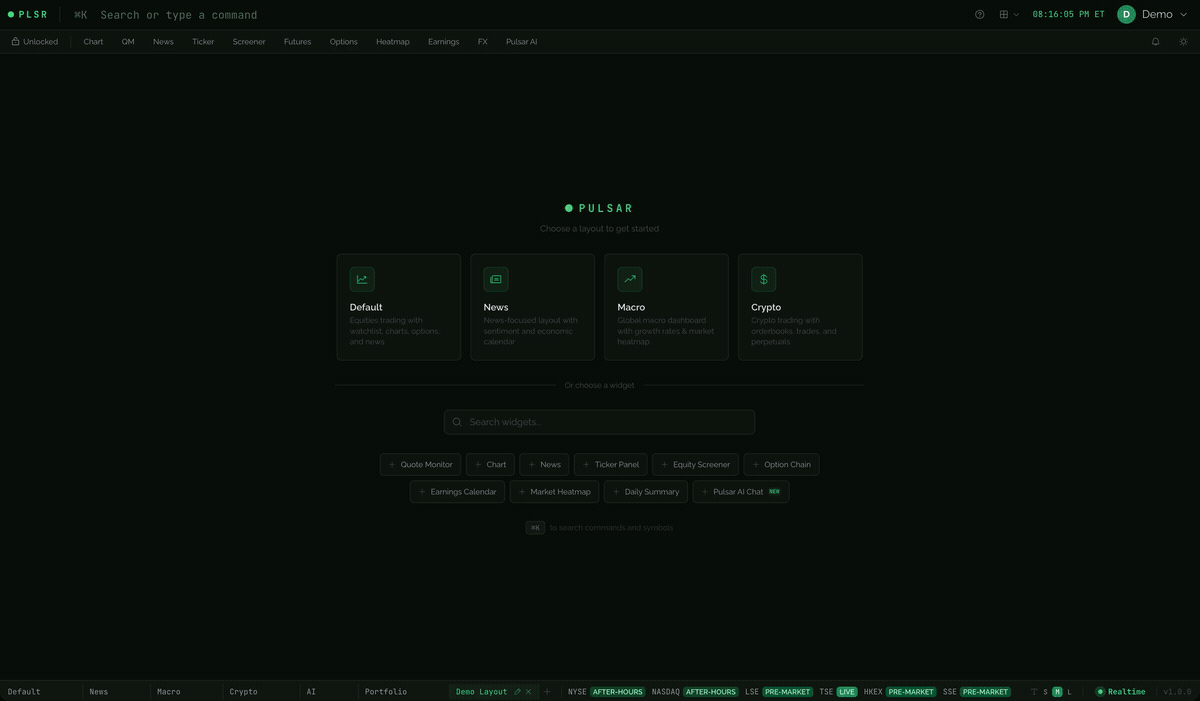Toggle light theme with sun icon
The image size is (1200, 701).
click(1183, 42)
